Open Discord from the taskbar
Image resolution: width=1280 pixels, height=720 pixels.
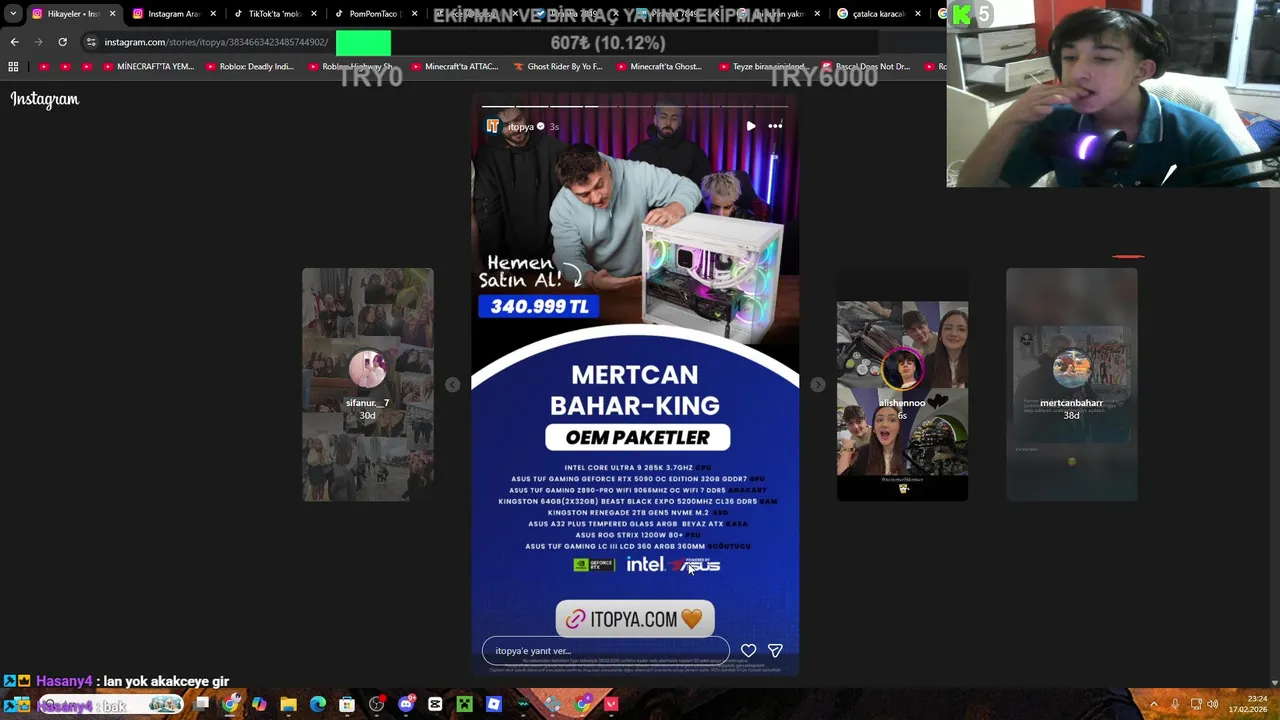tap(406, 705)
